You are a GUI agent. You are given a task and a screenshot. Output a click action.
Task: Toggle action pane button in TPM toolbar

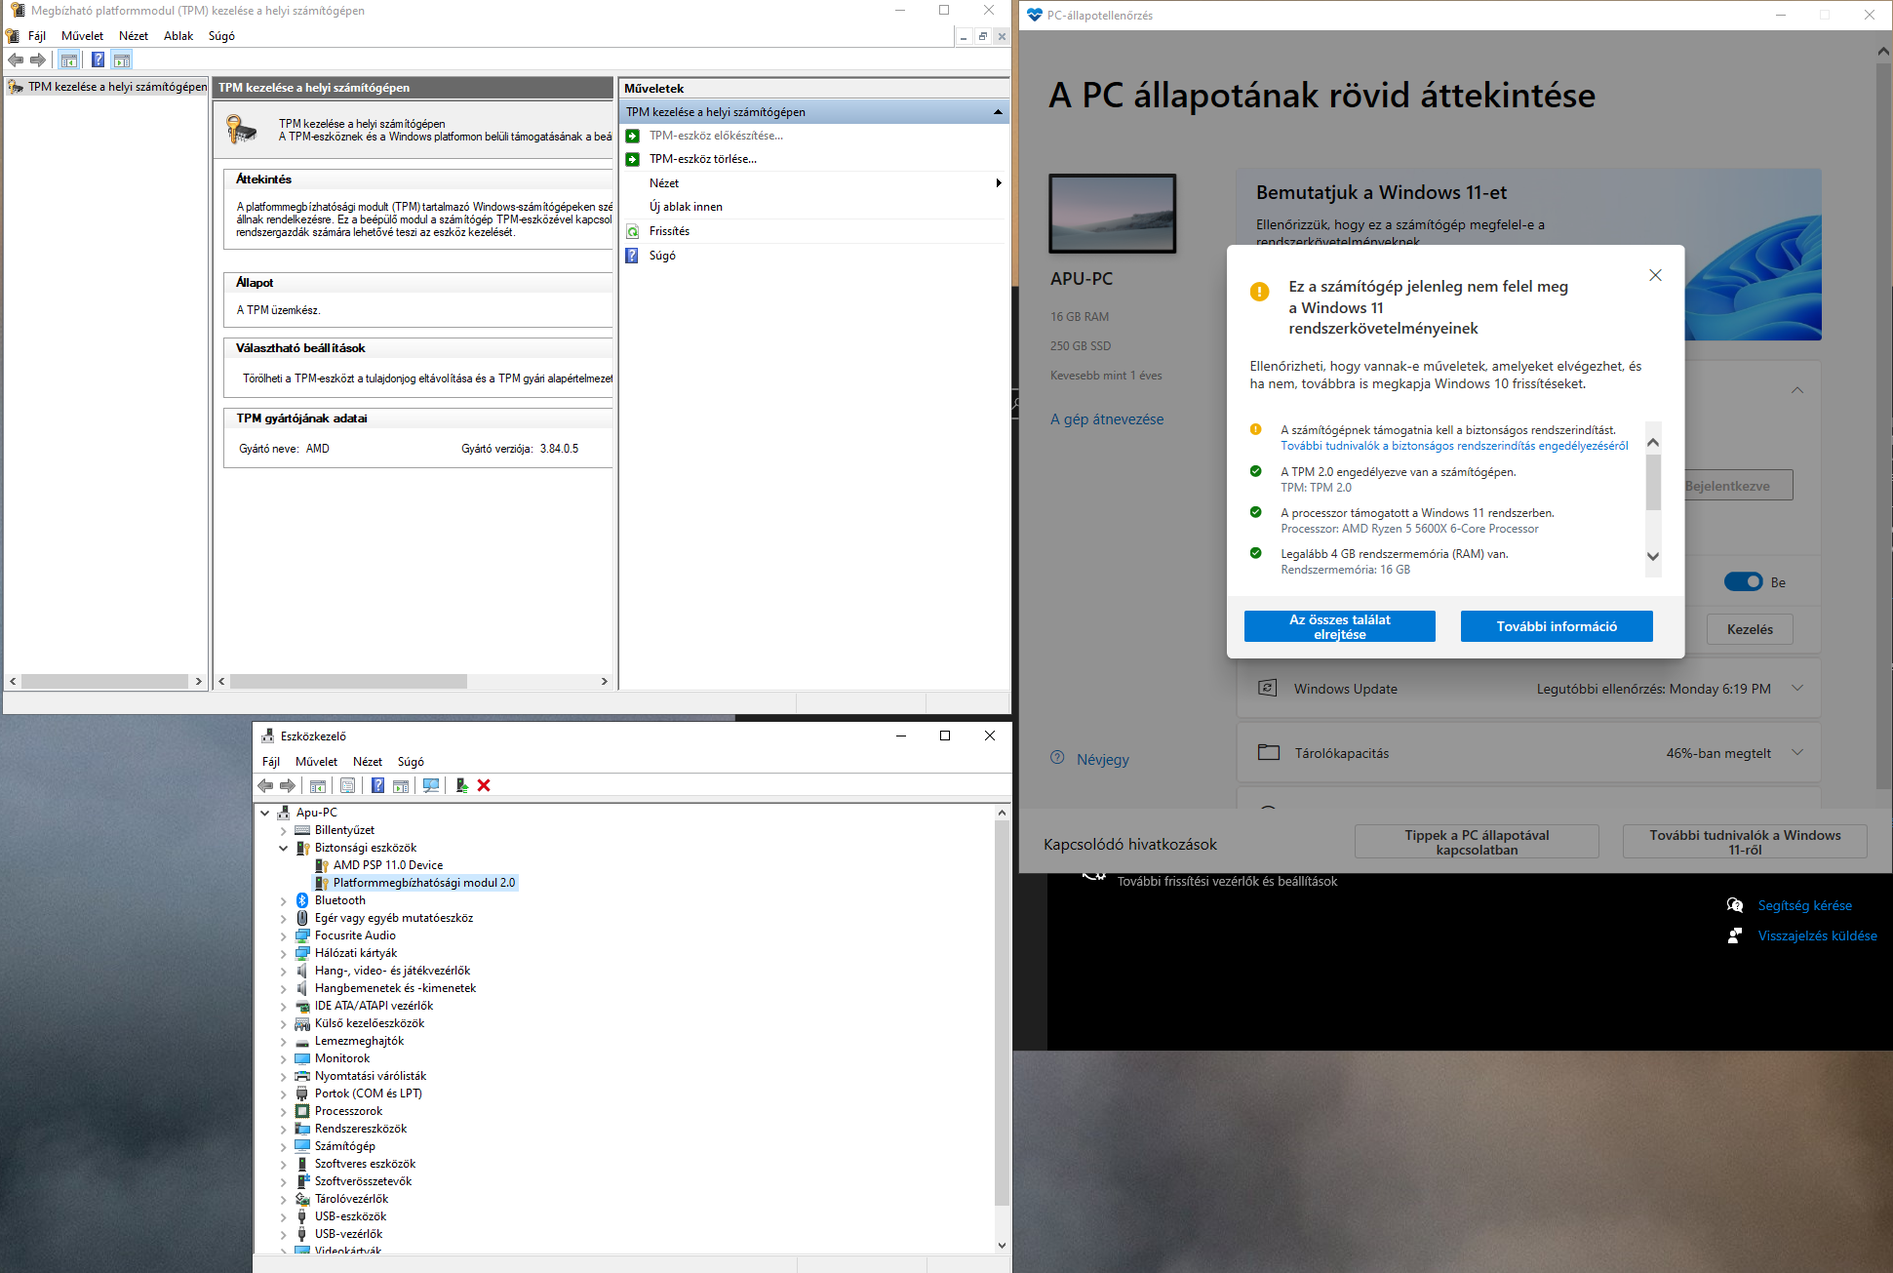click(x=122, y=60)
